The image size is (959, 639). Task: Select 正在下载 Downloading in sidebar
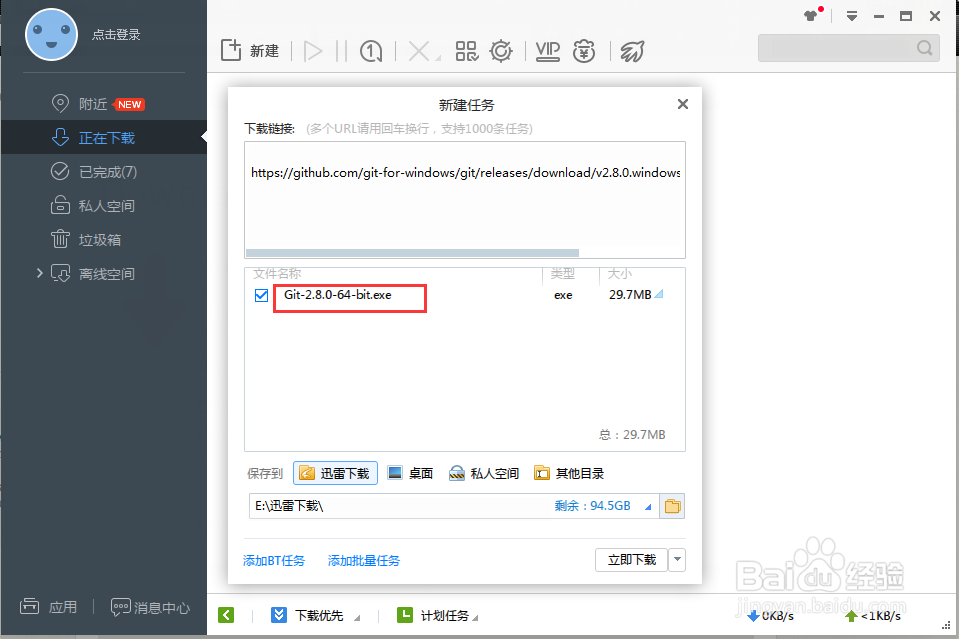tap(104, 138)
